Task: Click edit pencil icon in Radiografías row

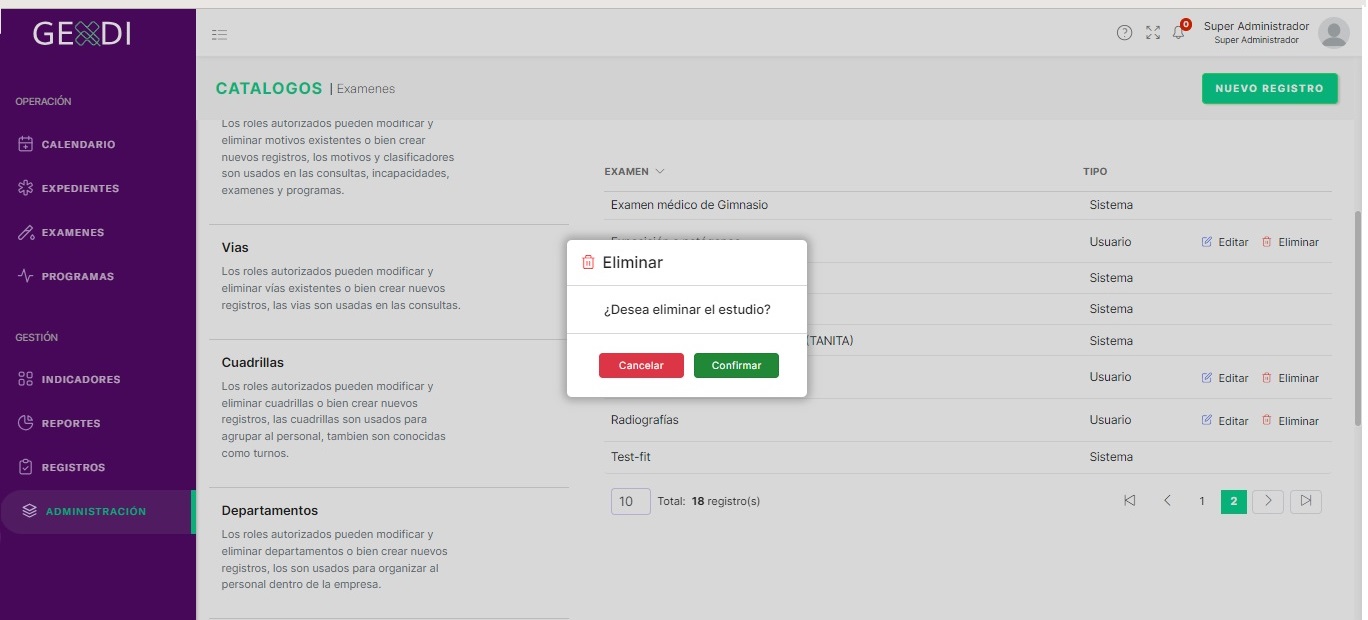Action: click(1207, 421)
